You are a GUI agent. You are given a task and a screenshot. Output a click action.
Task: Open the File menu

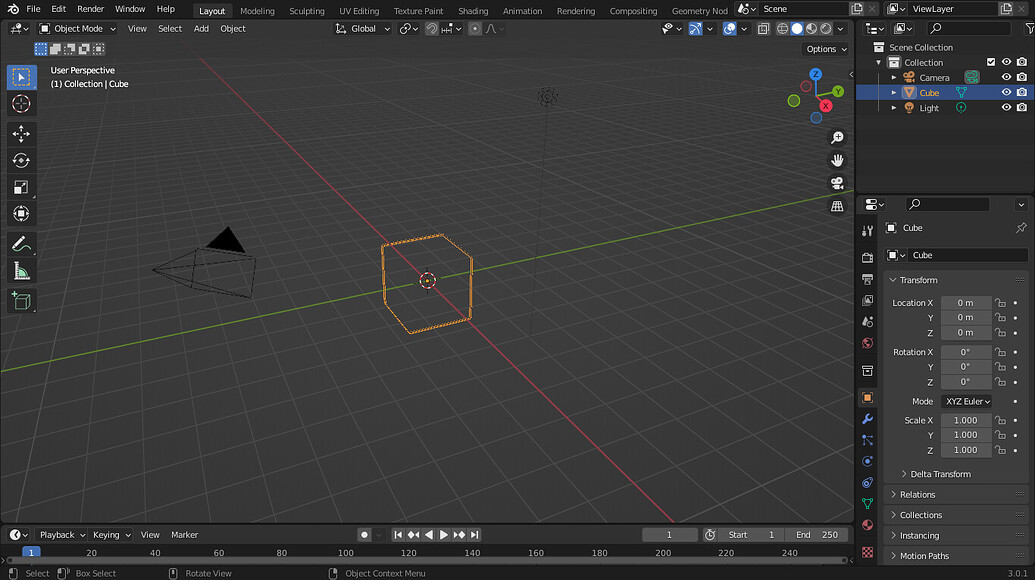pyautogui.click(x=33, y=9)
